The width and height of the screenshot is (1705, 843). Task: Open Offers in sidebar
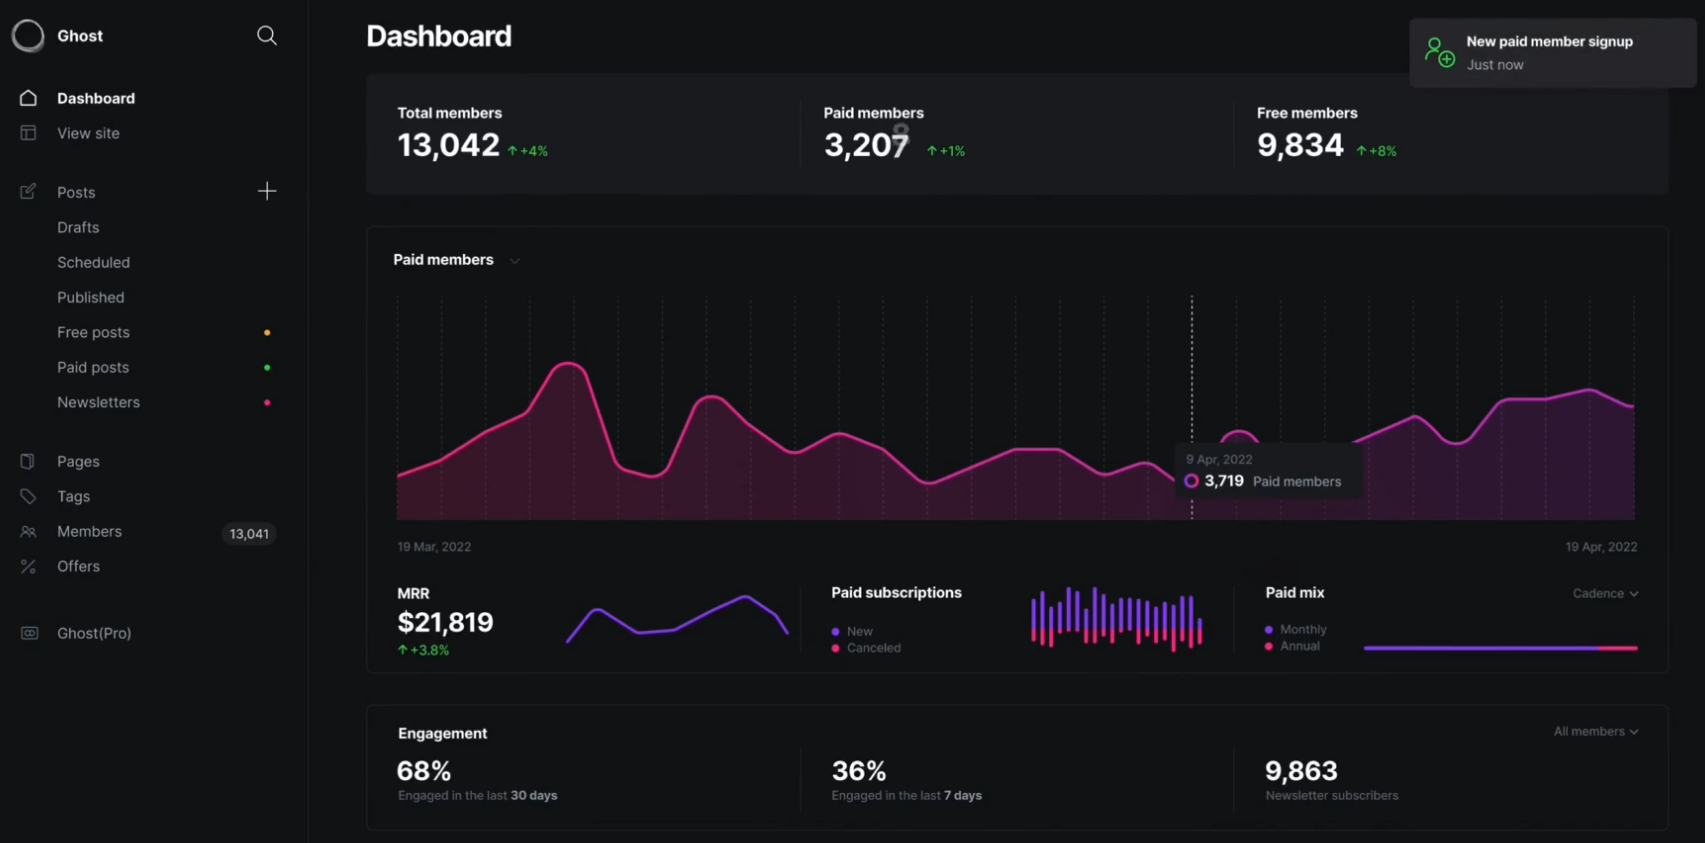78,566
